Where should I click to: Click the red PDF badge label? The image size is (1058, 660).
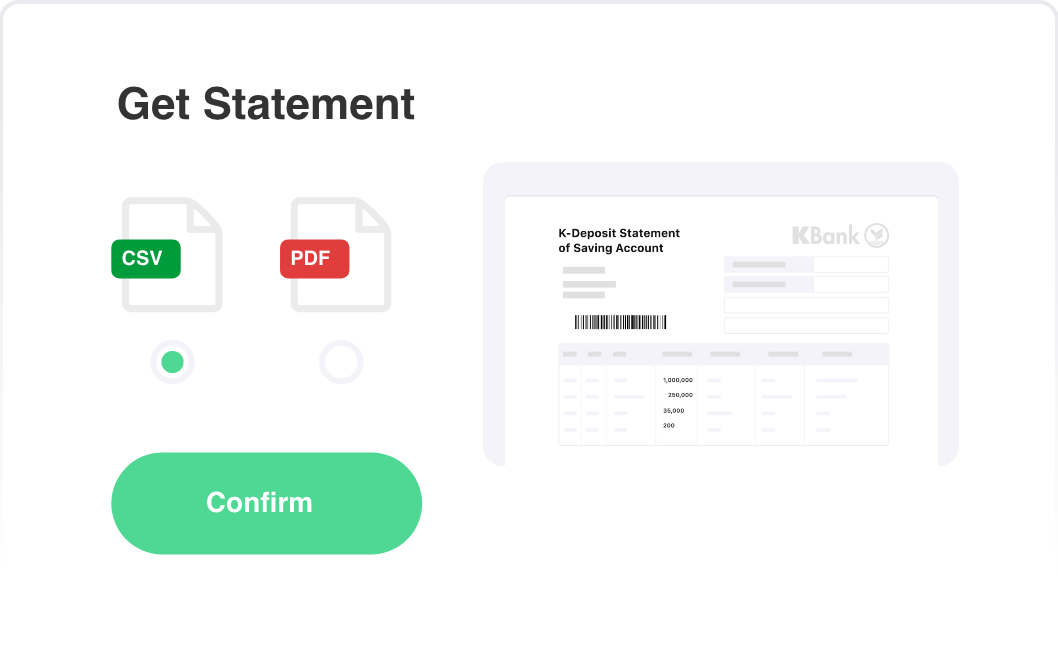pos(314,258)
